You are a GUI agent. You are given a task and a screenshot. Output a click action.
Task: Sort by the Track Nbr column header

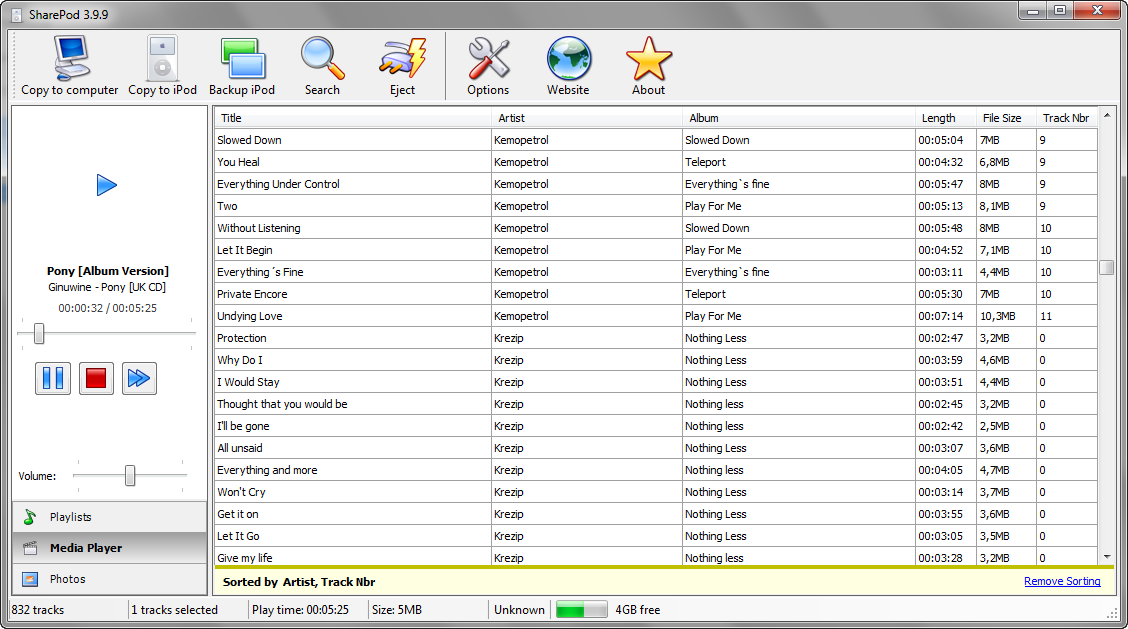(1067, 118)
